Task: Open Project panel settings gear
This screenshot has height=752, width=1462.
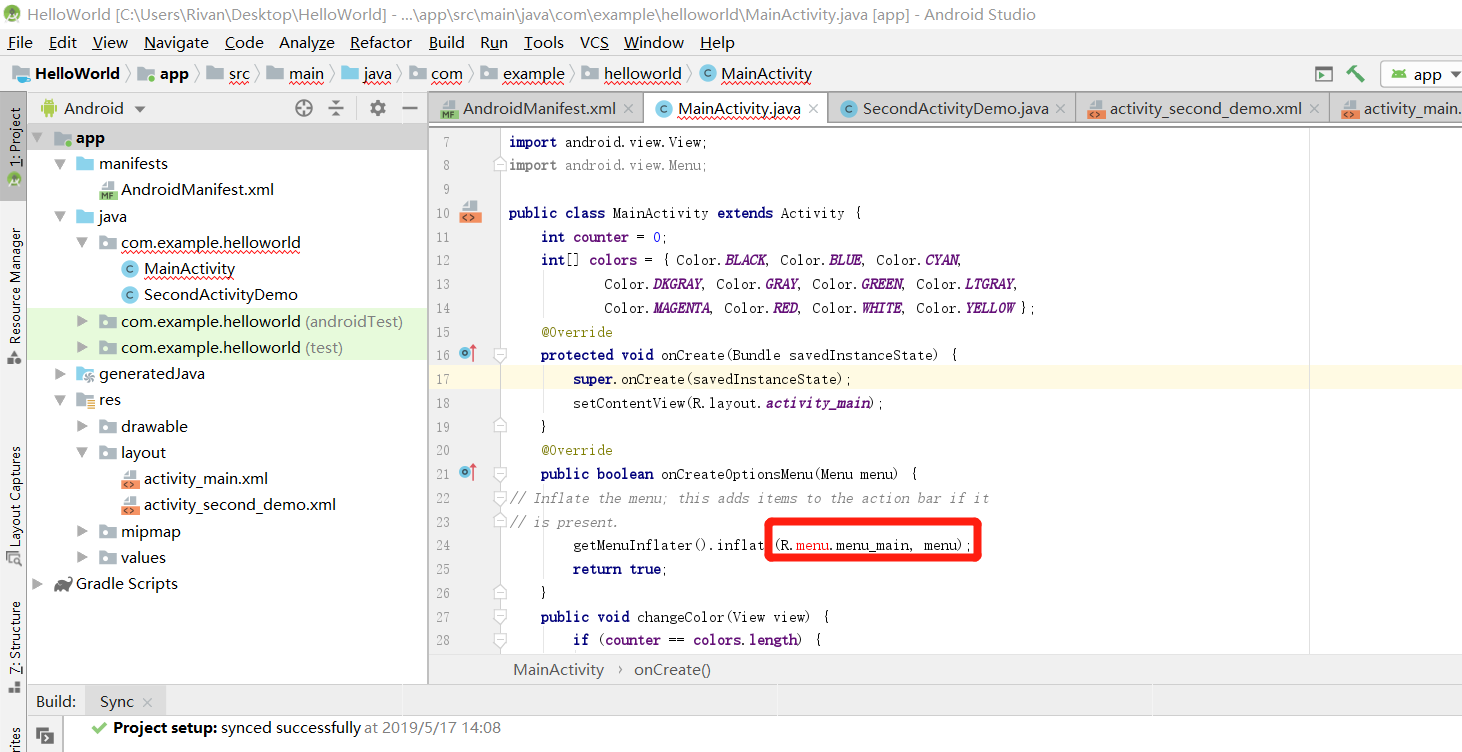Action: point(377,108)
